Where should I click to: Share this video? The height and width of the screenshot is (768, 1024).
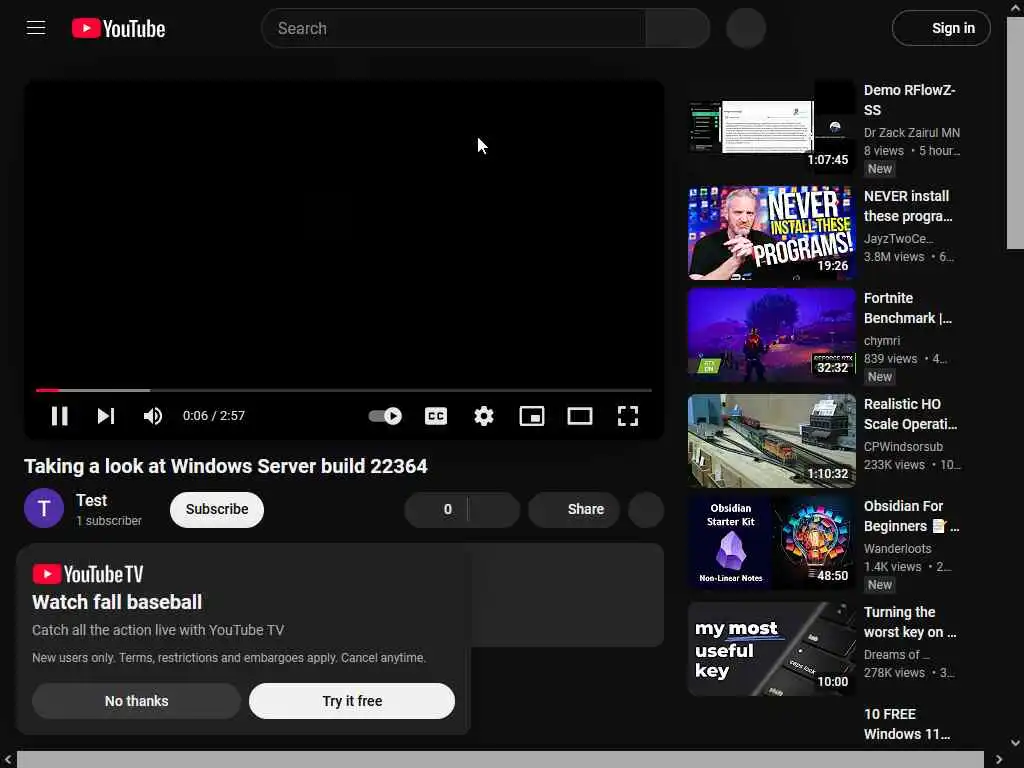click(574, 509)
